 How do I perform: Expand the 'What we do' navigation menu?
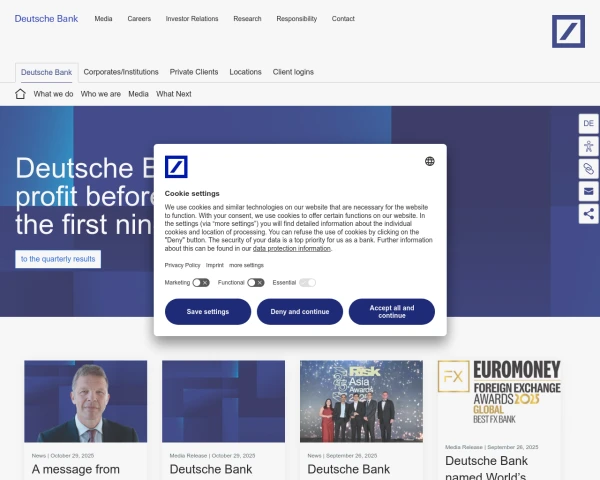click(53, 94)
